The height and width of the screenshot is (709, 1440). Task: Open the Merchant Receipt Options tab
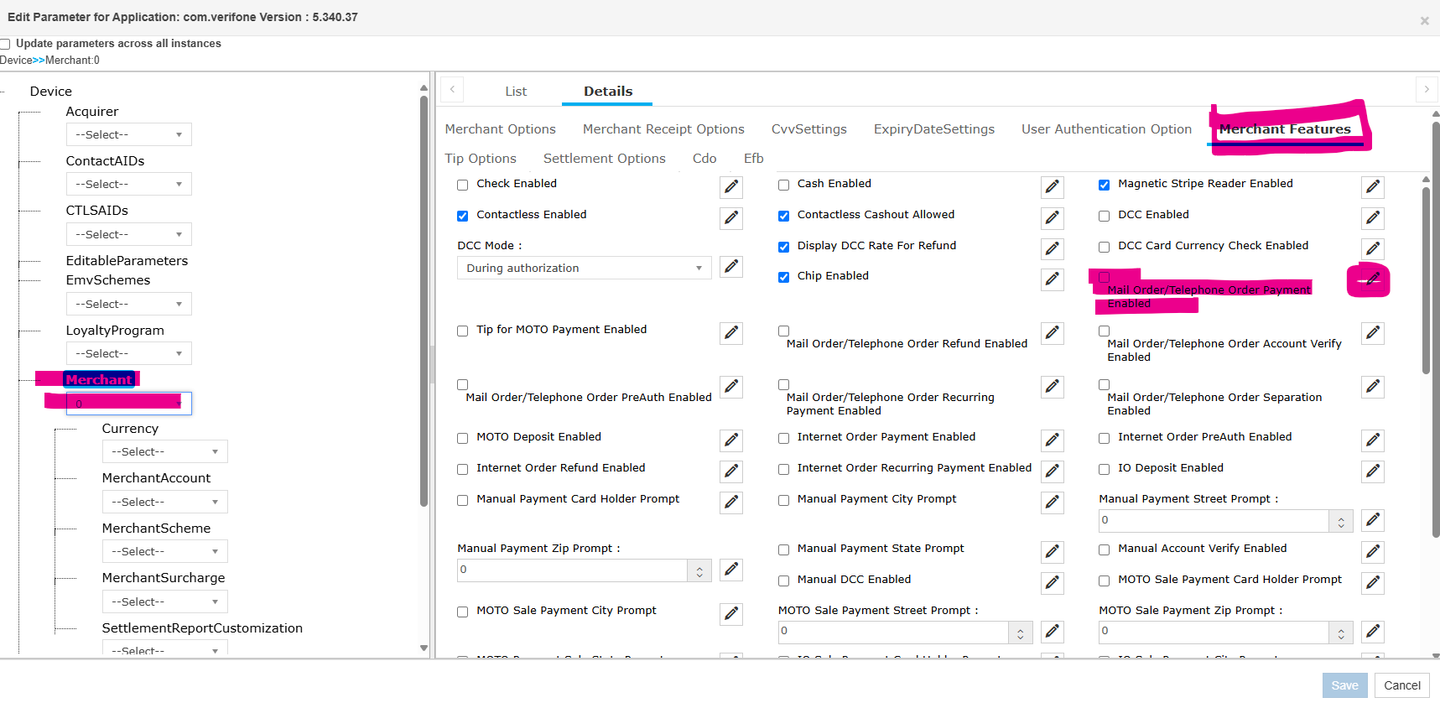coord(664,129)
